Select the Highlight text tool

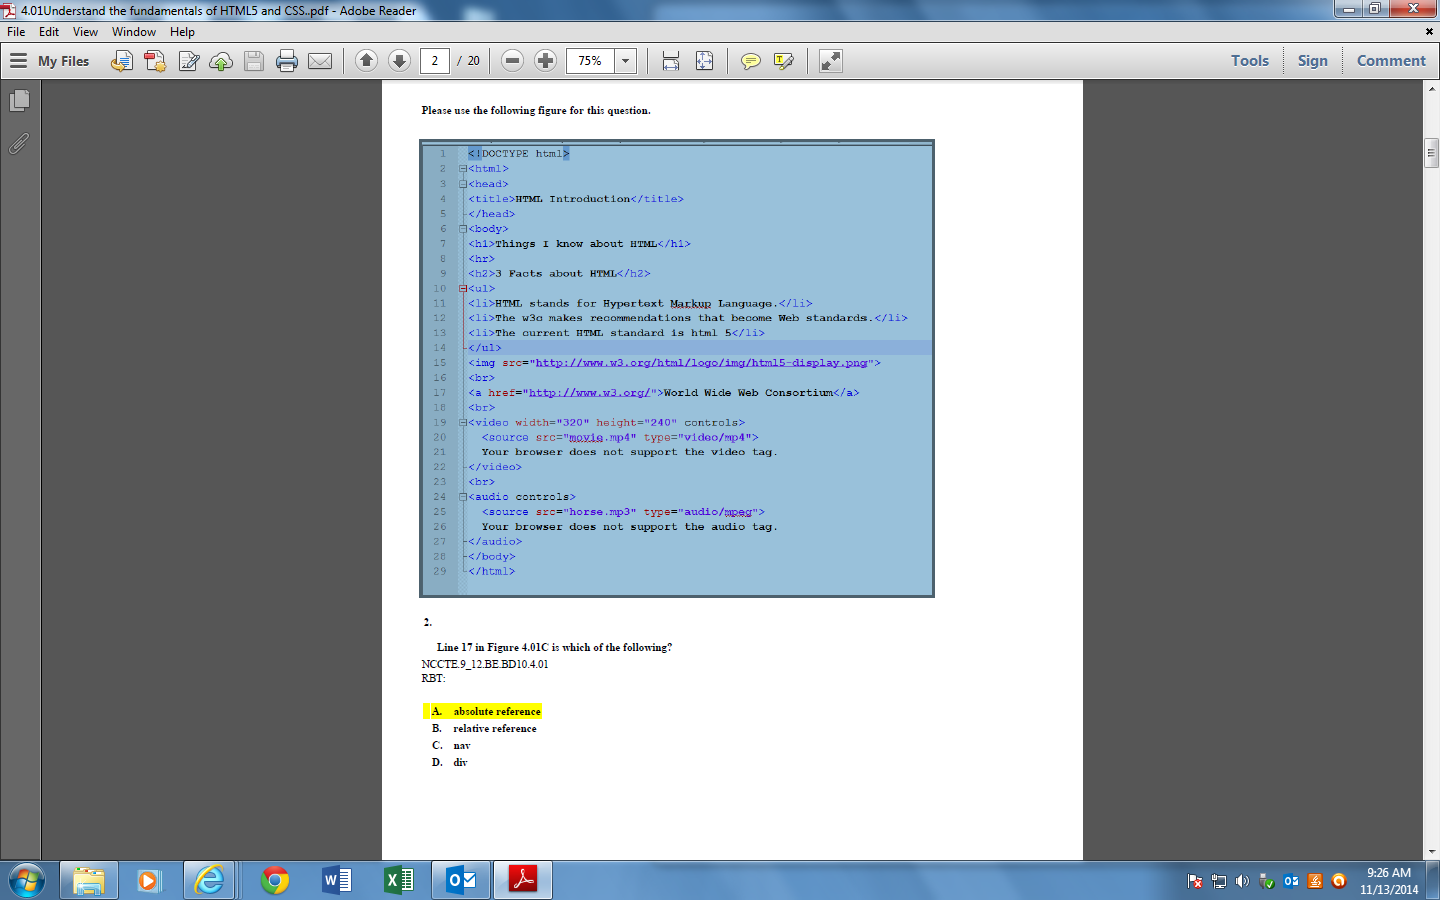tap(783, 61)
